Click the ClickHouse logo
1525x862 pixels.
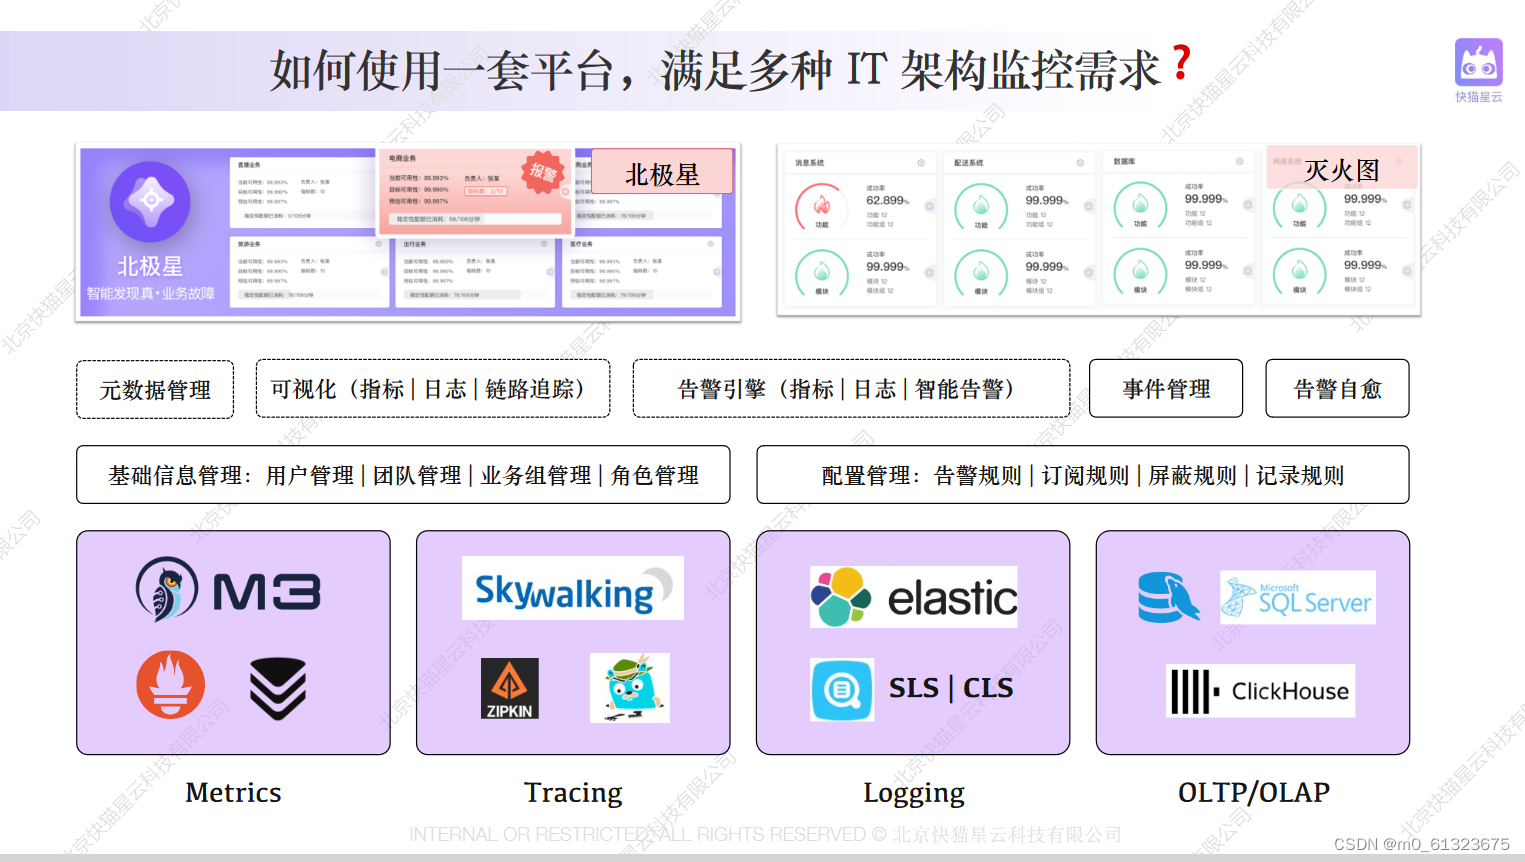click(1261, 691)
